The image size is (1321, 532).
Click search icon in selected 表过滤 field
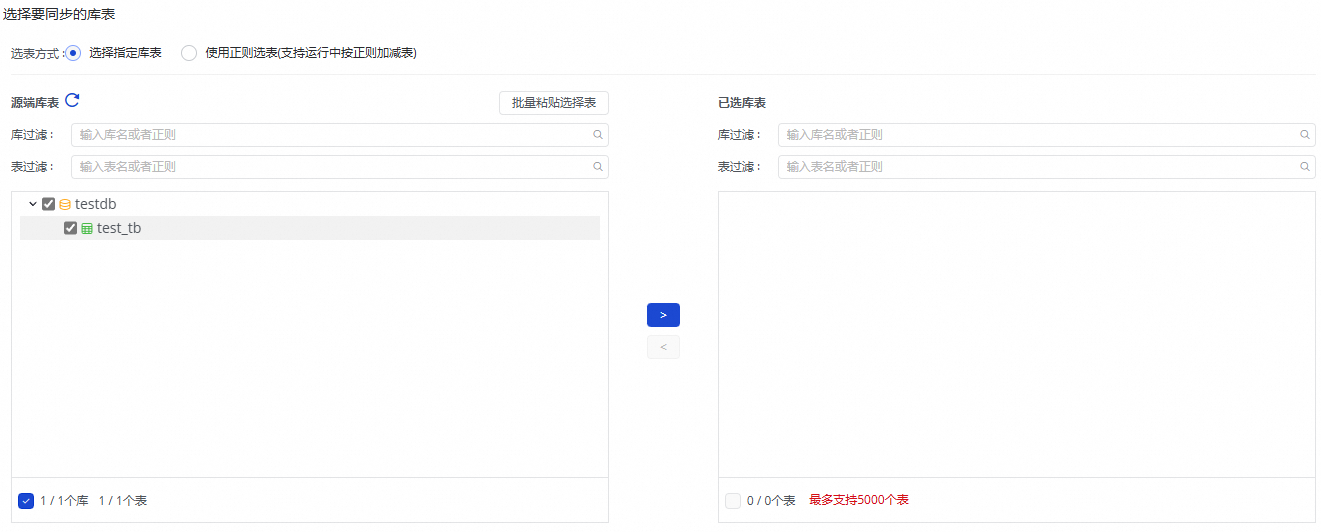[x=1305, y=167]
